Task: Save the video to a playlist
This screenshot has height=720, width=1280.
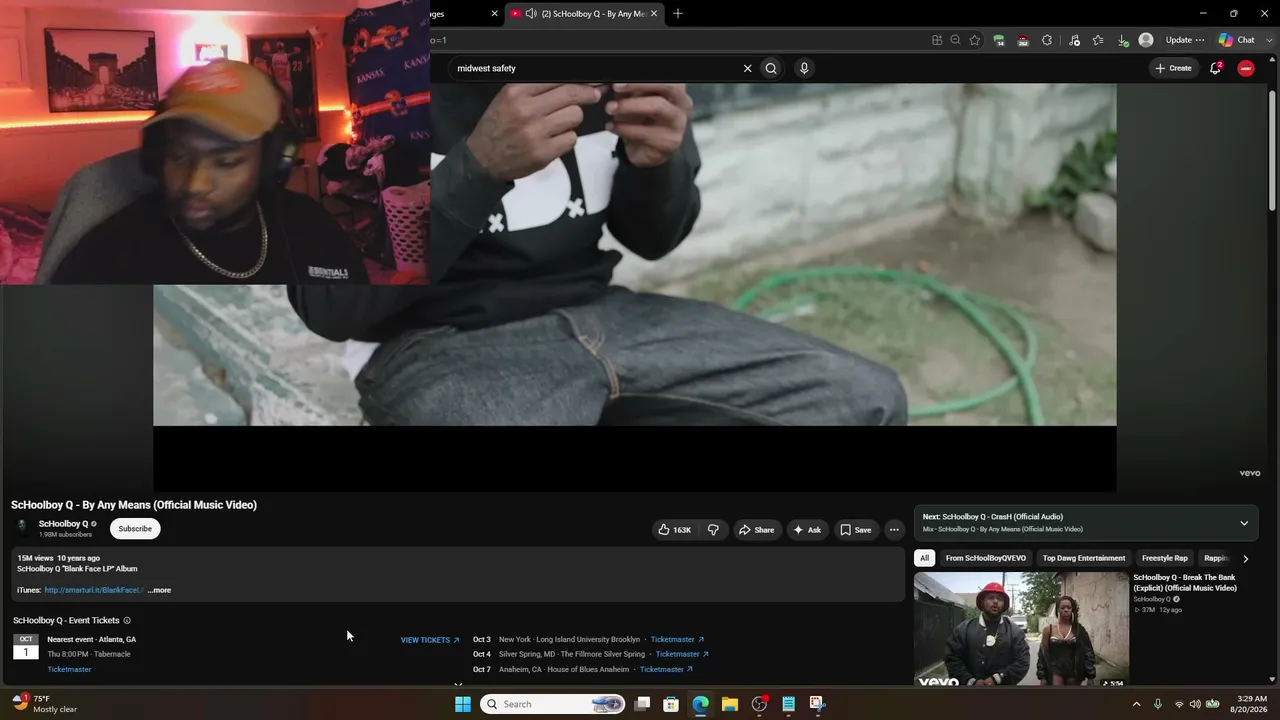Action: click(855, 530)
